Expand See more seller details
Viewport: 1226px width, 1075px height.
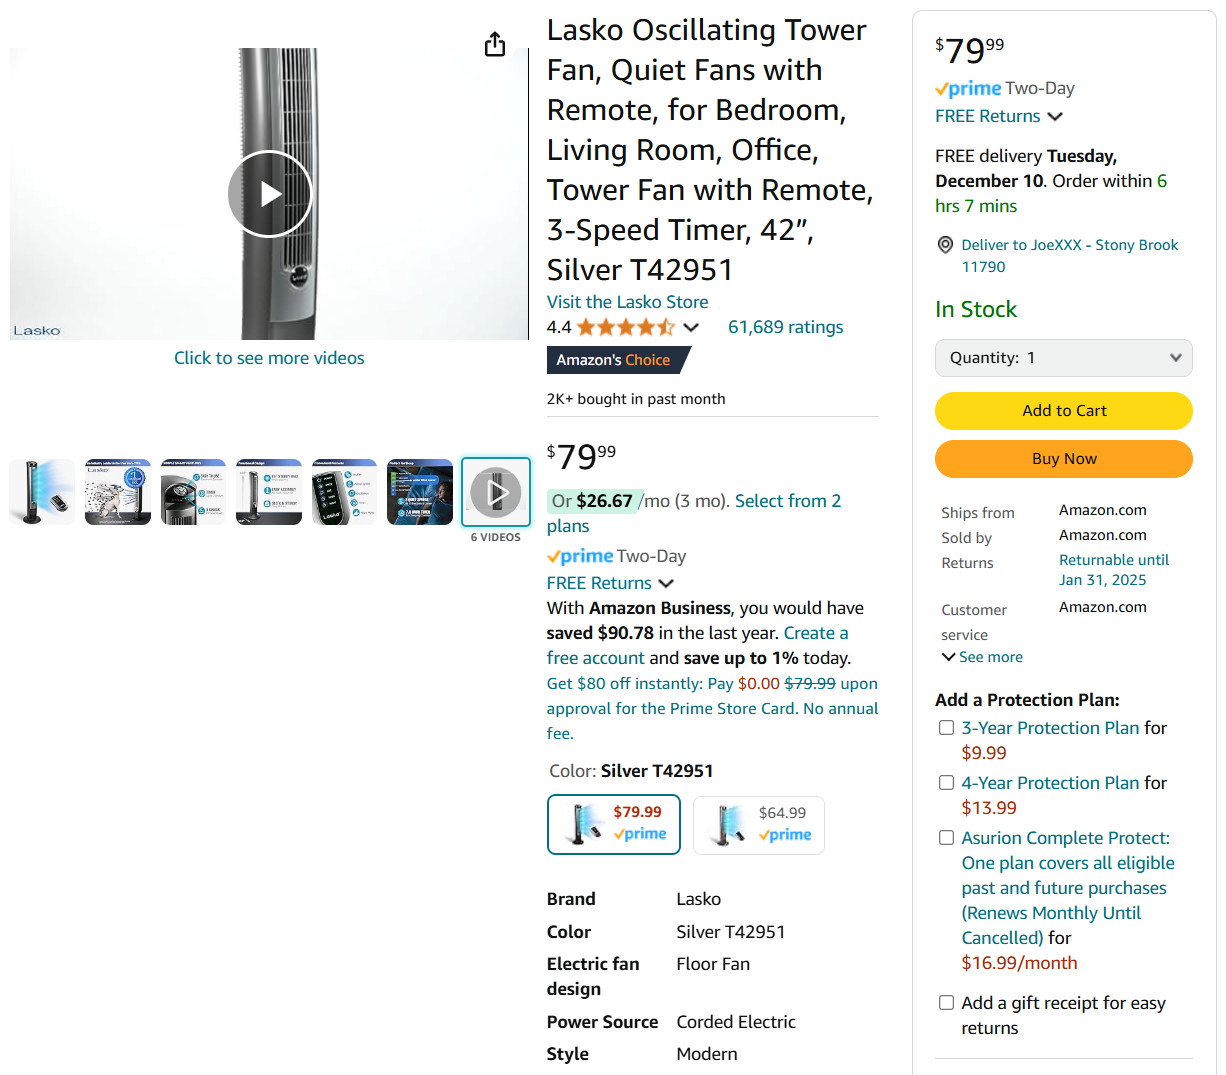click(982, 657)
